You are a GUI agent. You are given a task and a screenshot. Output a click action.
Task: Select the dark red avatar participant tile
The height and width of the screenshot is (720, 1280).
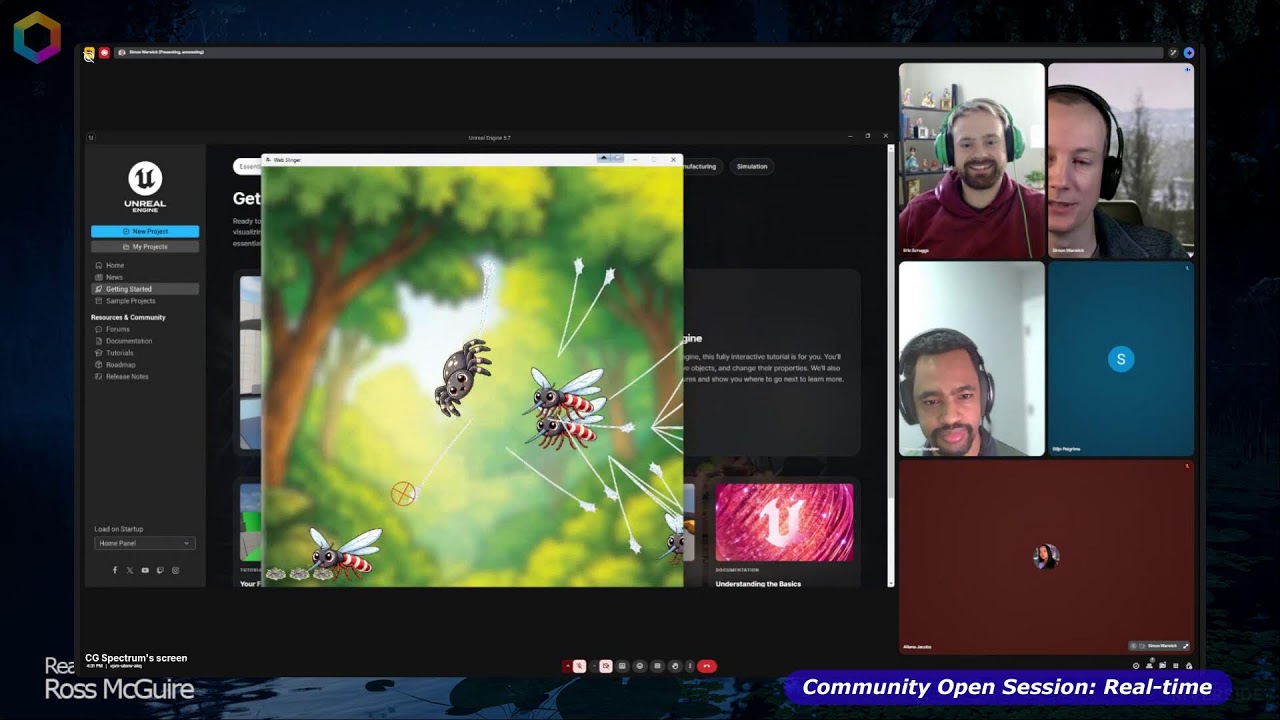[x=1046, y=556]
